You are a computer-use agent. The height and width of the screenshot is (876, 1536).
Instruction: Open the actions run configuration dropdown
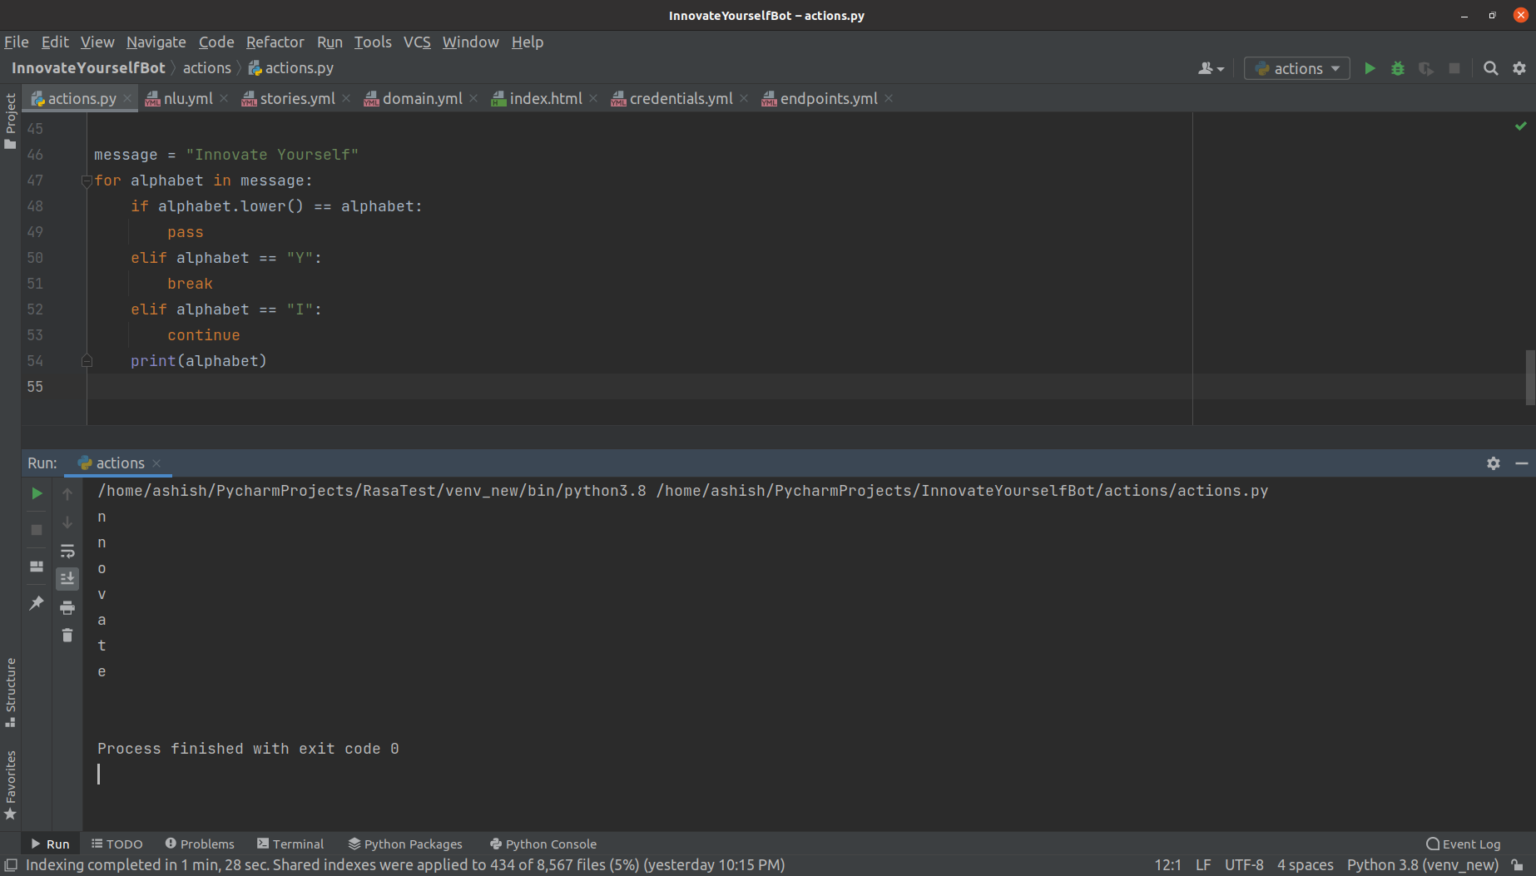tap(1297, 68)
